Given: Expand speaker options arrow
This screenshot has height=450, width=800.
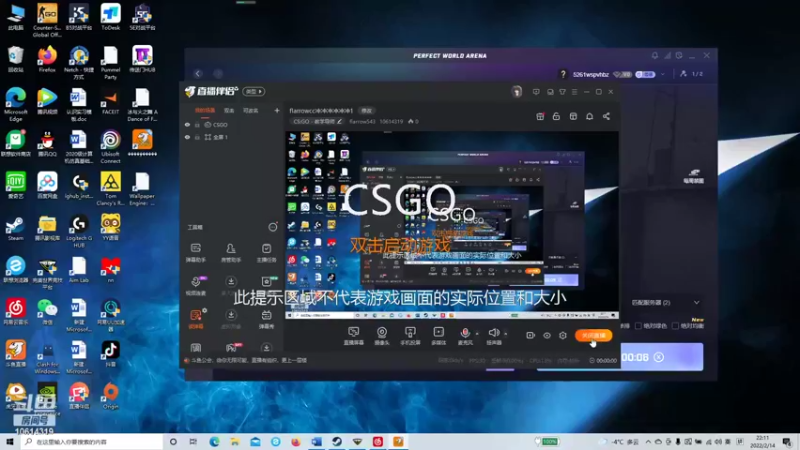Looking at the screenshot, I should pos(506,334).
